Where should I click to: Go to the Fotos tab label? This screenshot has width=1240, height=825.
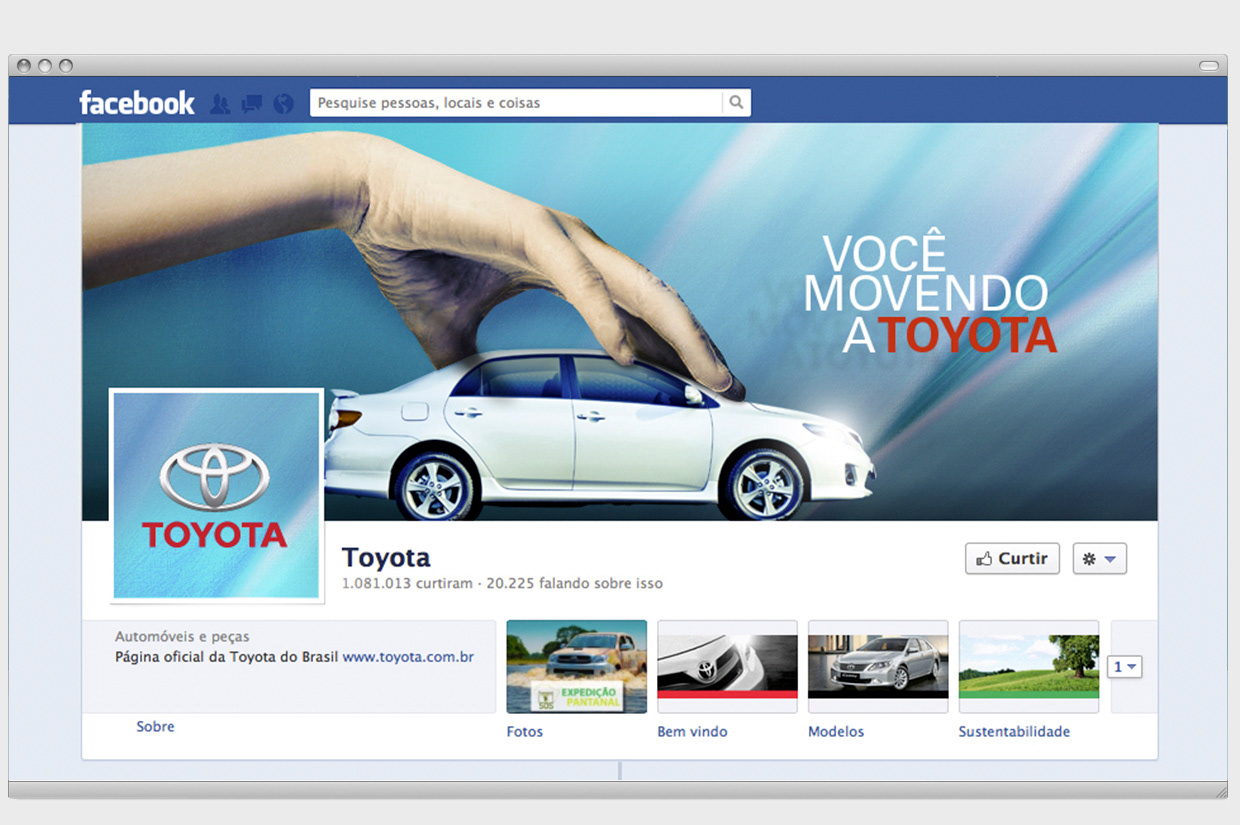click(x=525, y=732)
